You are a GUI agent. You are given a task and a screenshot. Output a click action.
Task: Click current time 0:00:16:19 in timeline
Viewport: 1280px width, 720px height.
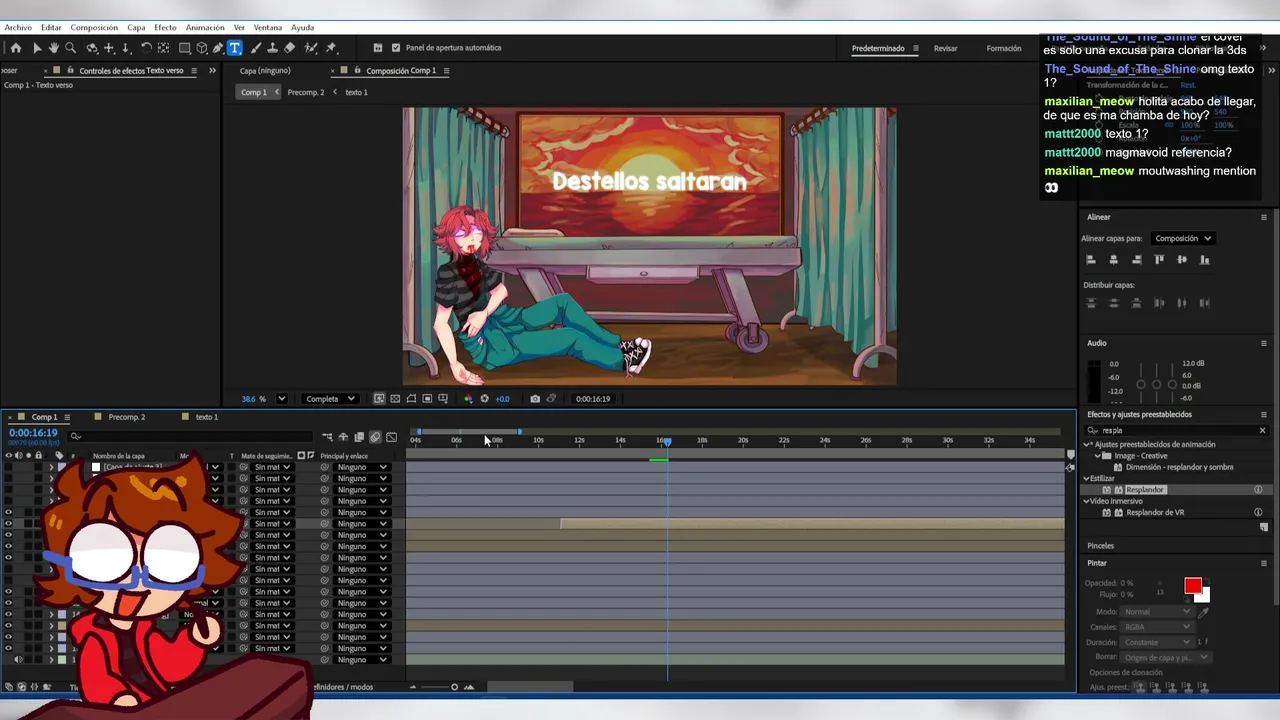pyautogui.click(x=33, y=433)
